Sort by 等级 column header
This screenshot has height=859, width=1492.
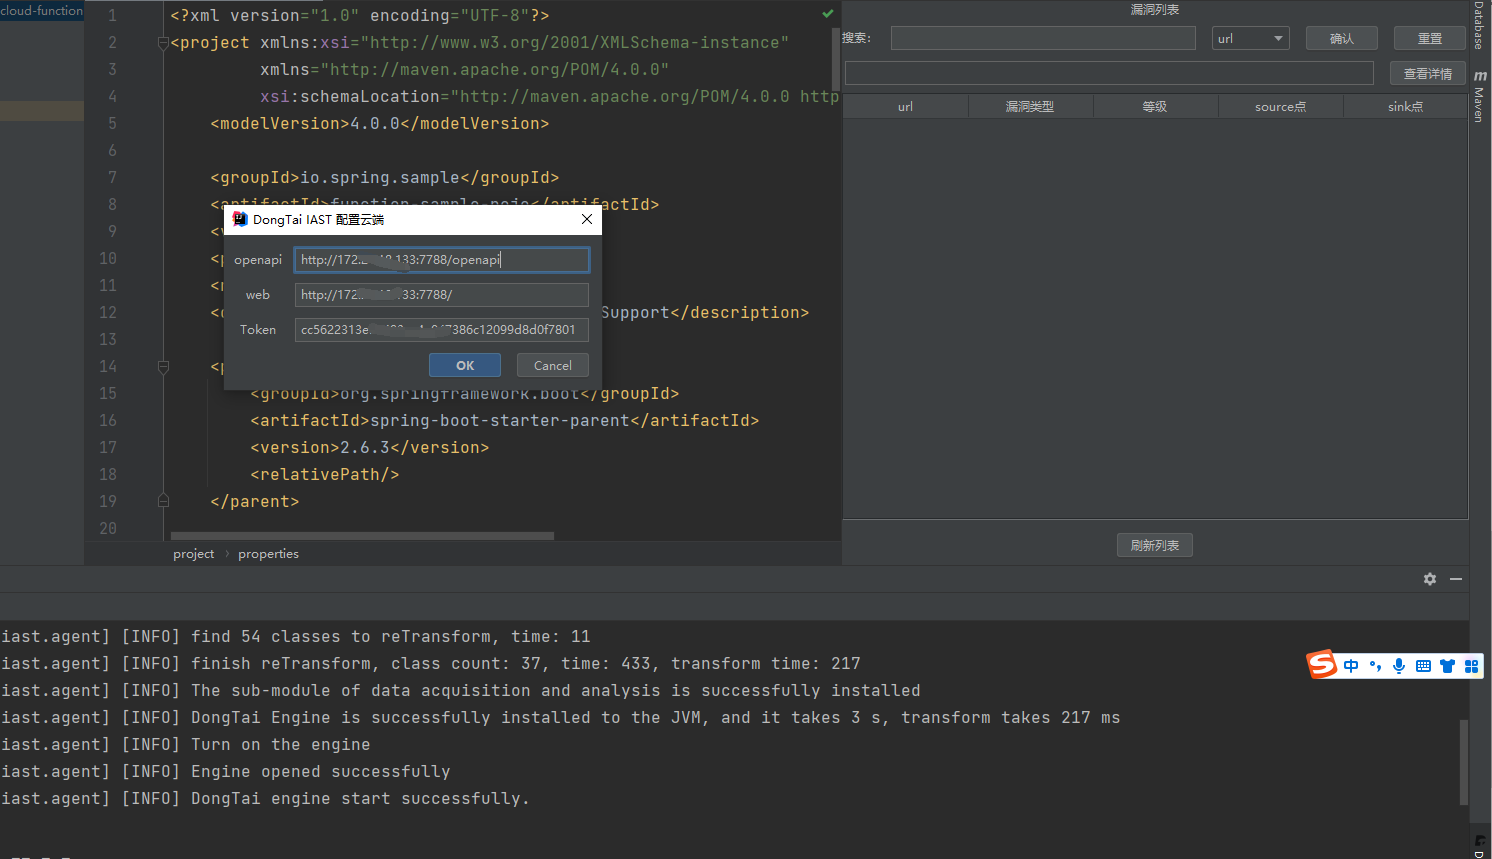[x=1155, y=106]
